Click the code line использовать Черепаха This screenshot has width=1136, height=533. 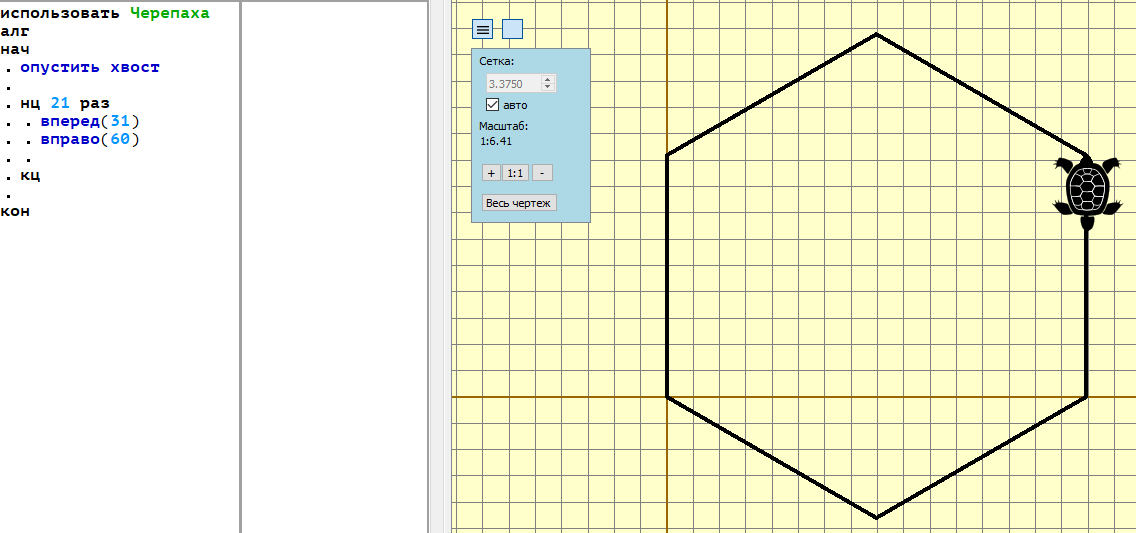click(105, 14)
